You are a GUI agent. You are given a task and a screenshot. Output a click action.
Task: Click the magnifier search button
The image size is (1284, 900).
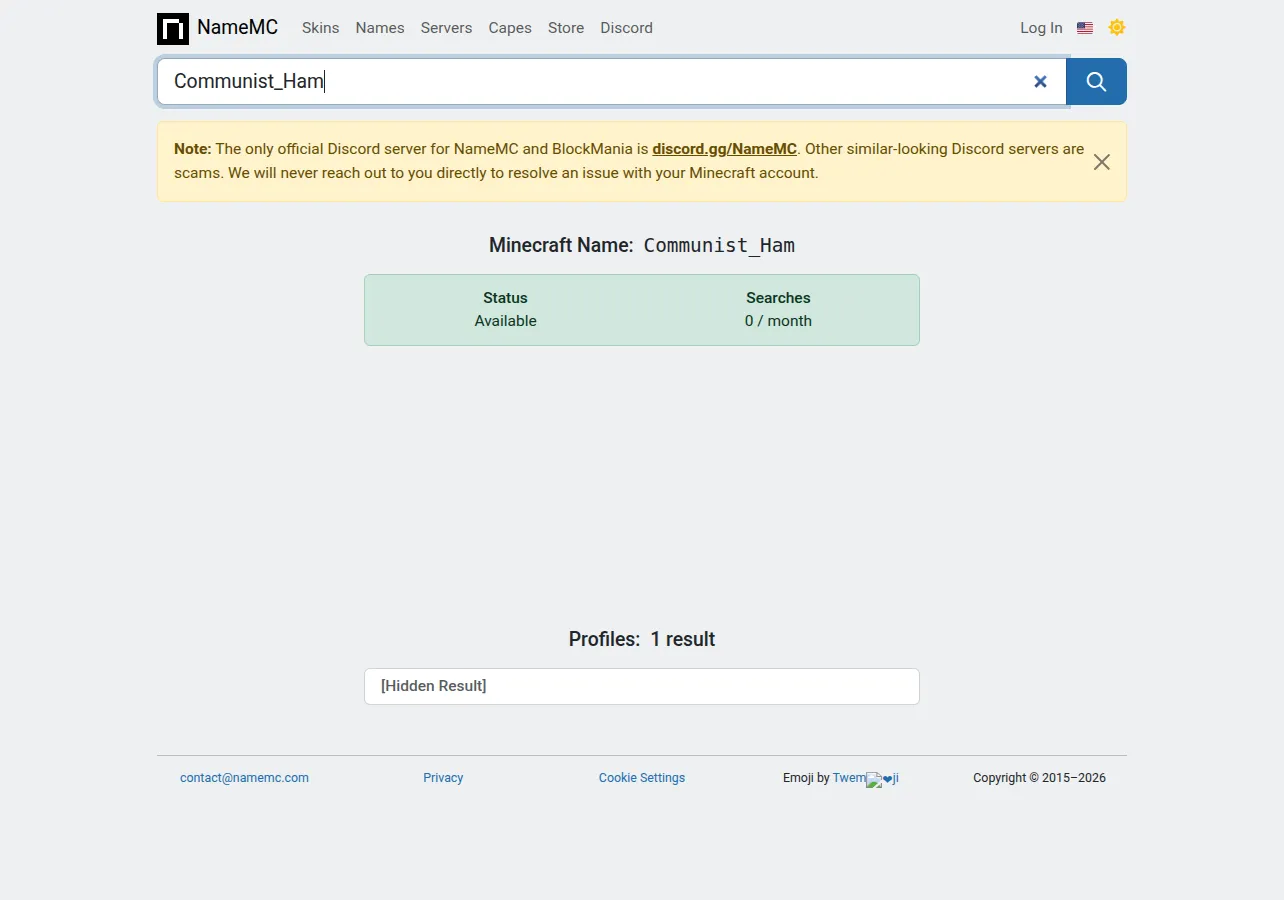[x=1096, y=82]
